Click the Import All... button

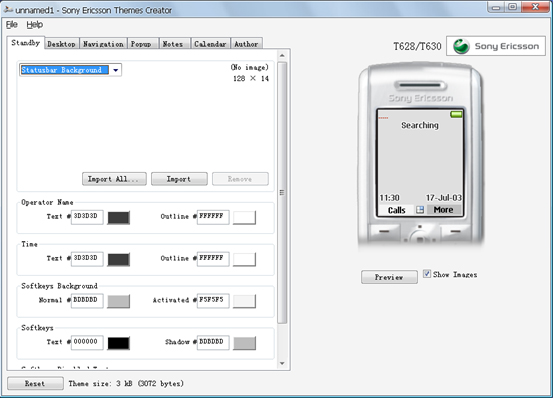pos(114,179)
